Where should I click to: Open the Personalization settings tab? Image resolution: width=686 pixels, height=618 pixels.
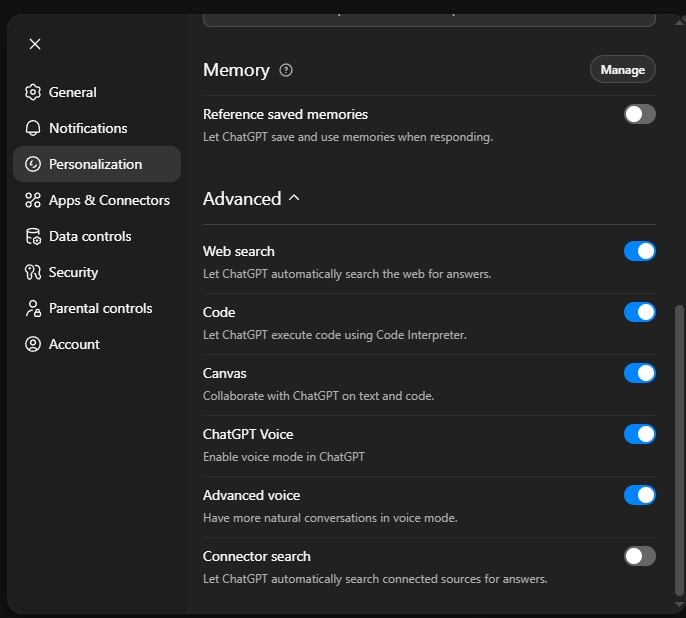pyautogui.click(x=96, y=164)
